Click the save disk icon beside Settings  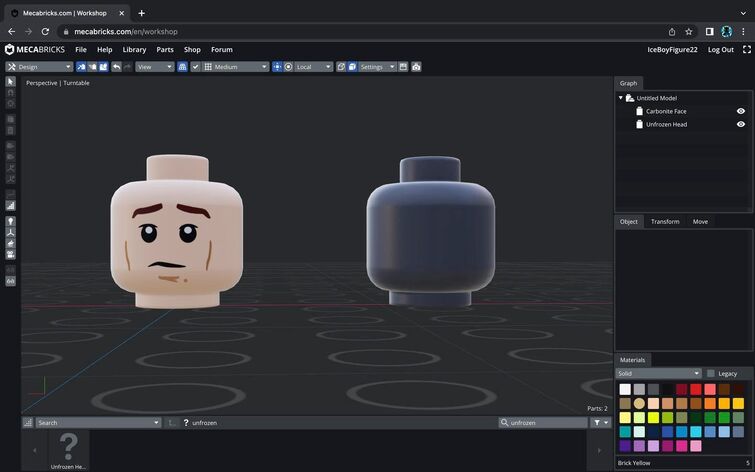point(404,67)
